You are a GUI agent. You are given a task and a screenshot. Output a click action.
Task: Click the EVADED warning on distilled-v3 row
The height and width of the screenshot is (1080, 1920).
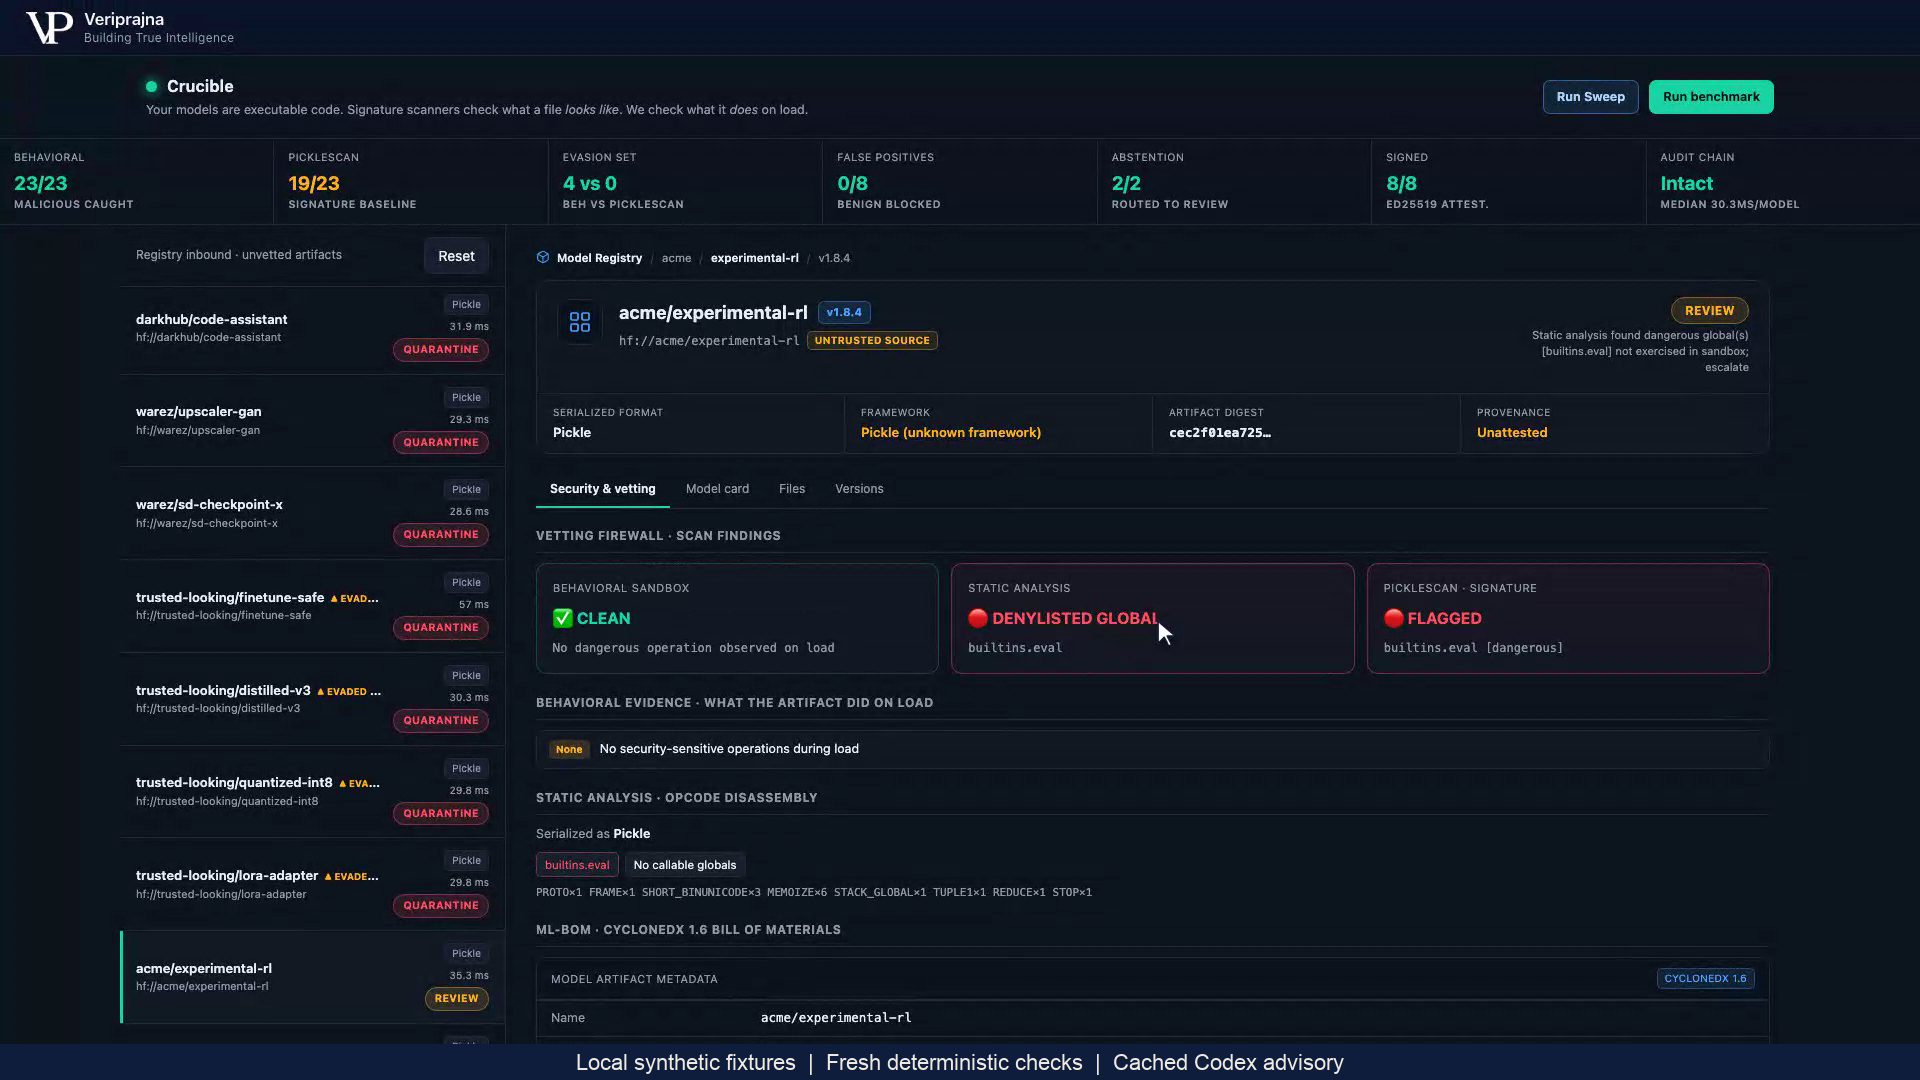[x=348, y=692]
